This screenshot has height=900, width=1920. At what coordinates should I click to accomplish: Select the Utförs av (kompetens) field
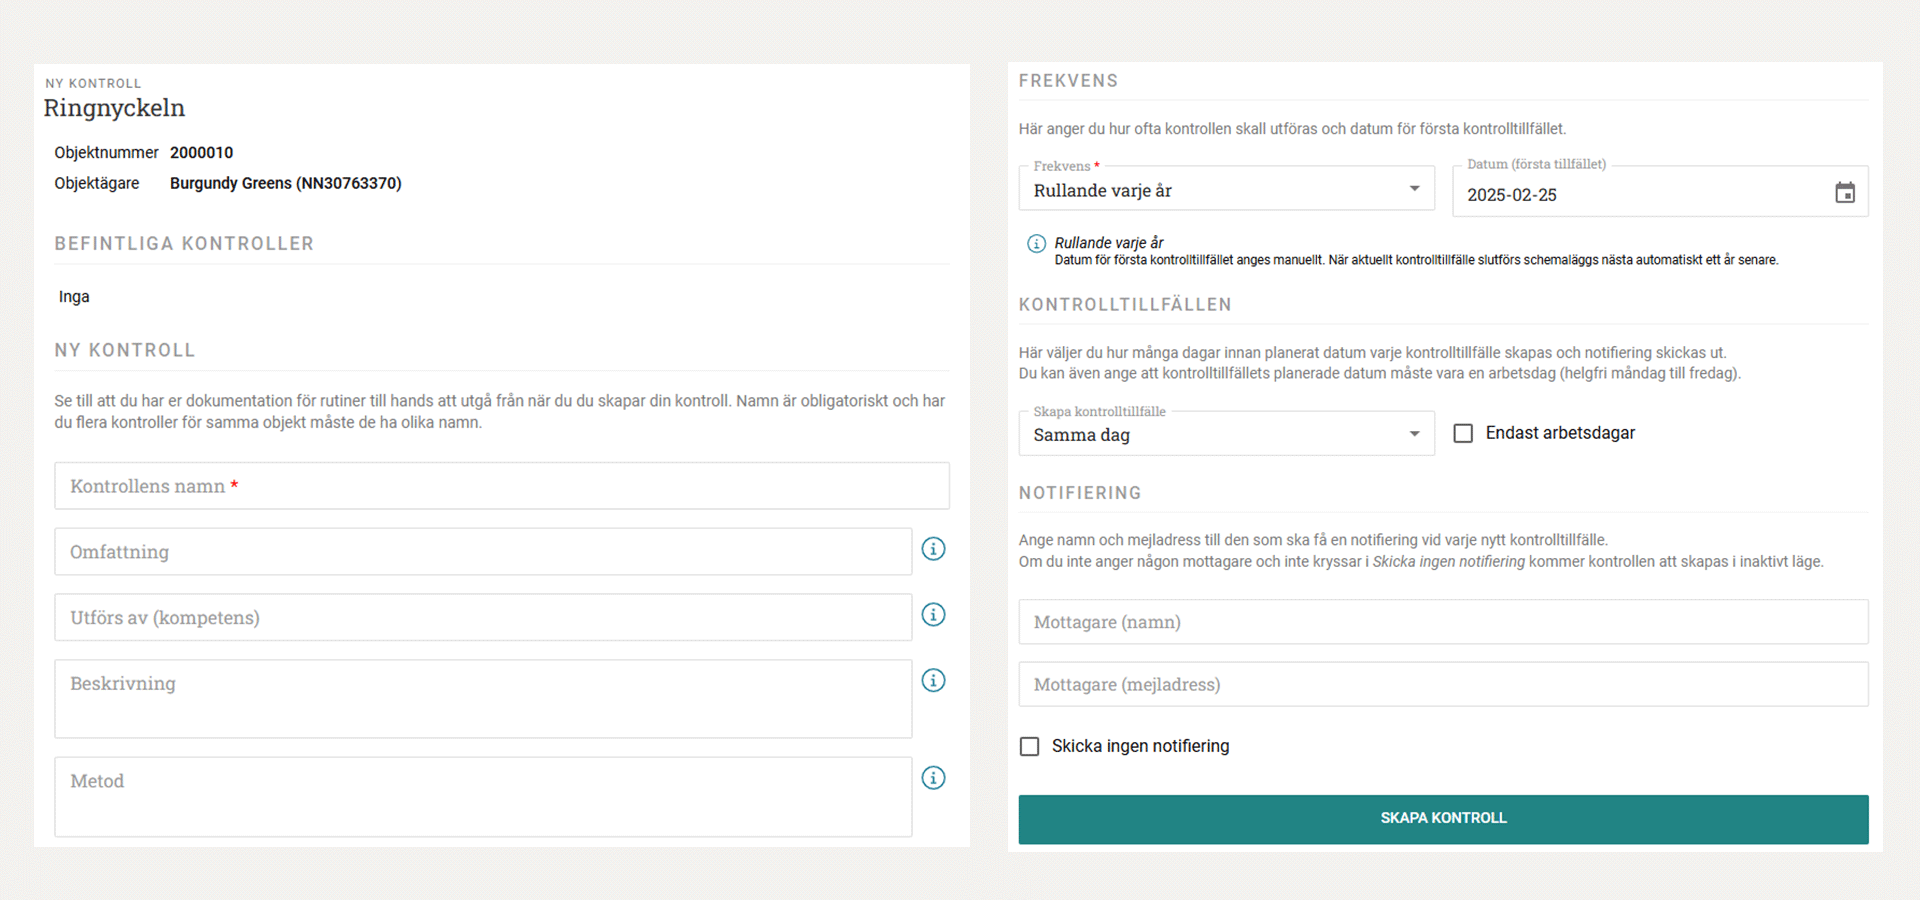pyautogui.click(x=483, y=618)
